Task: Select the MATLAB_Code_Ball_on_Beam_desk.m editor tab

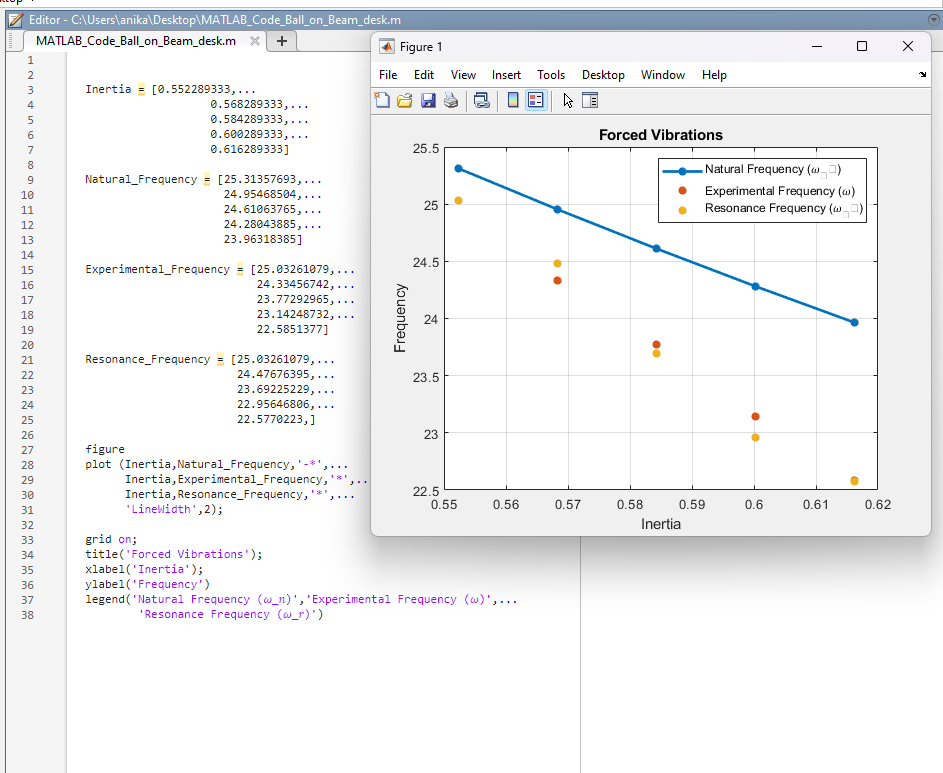Action: click(136, 41)
